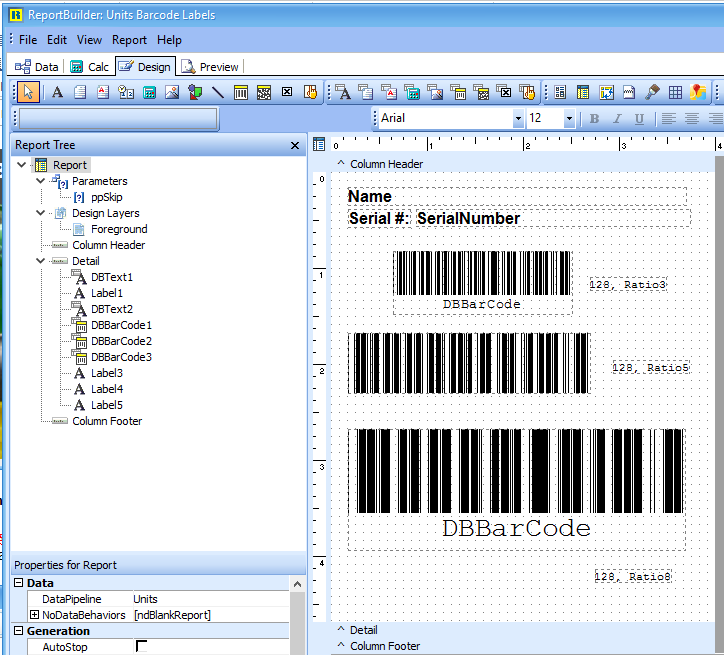Choose the map pin component tool

coord(698,92)
